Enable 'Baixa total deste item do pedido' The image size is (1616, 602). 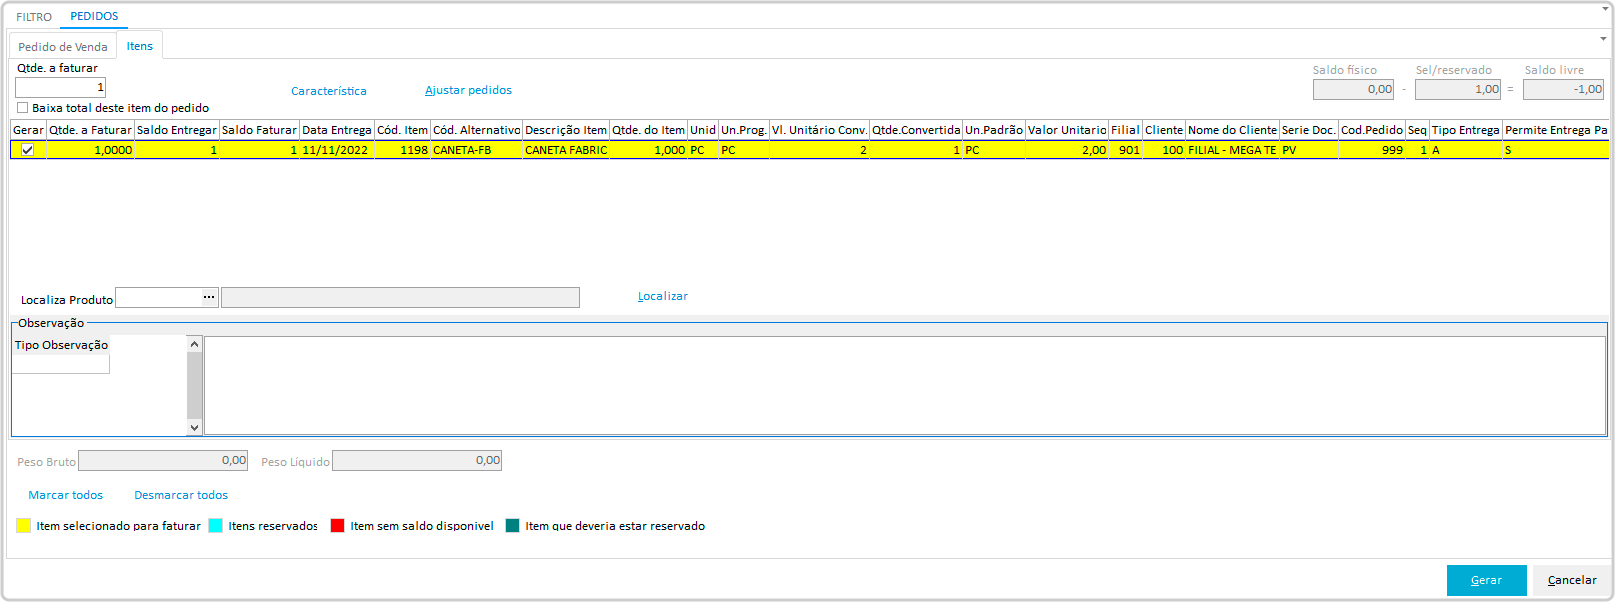pyautogui.click(x=22, y=108)
